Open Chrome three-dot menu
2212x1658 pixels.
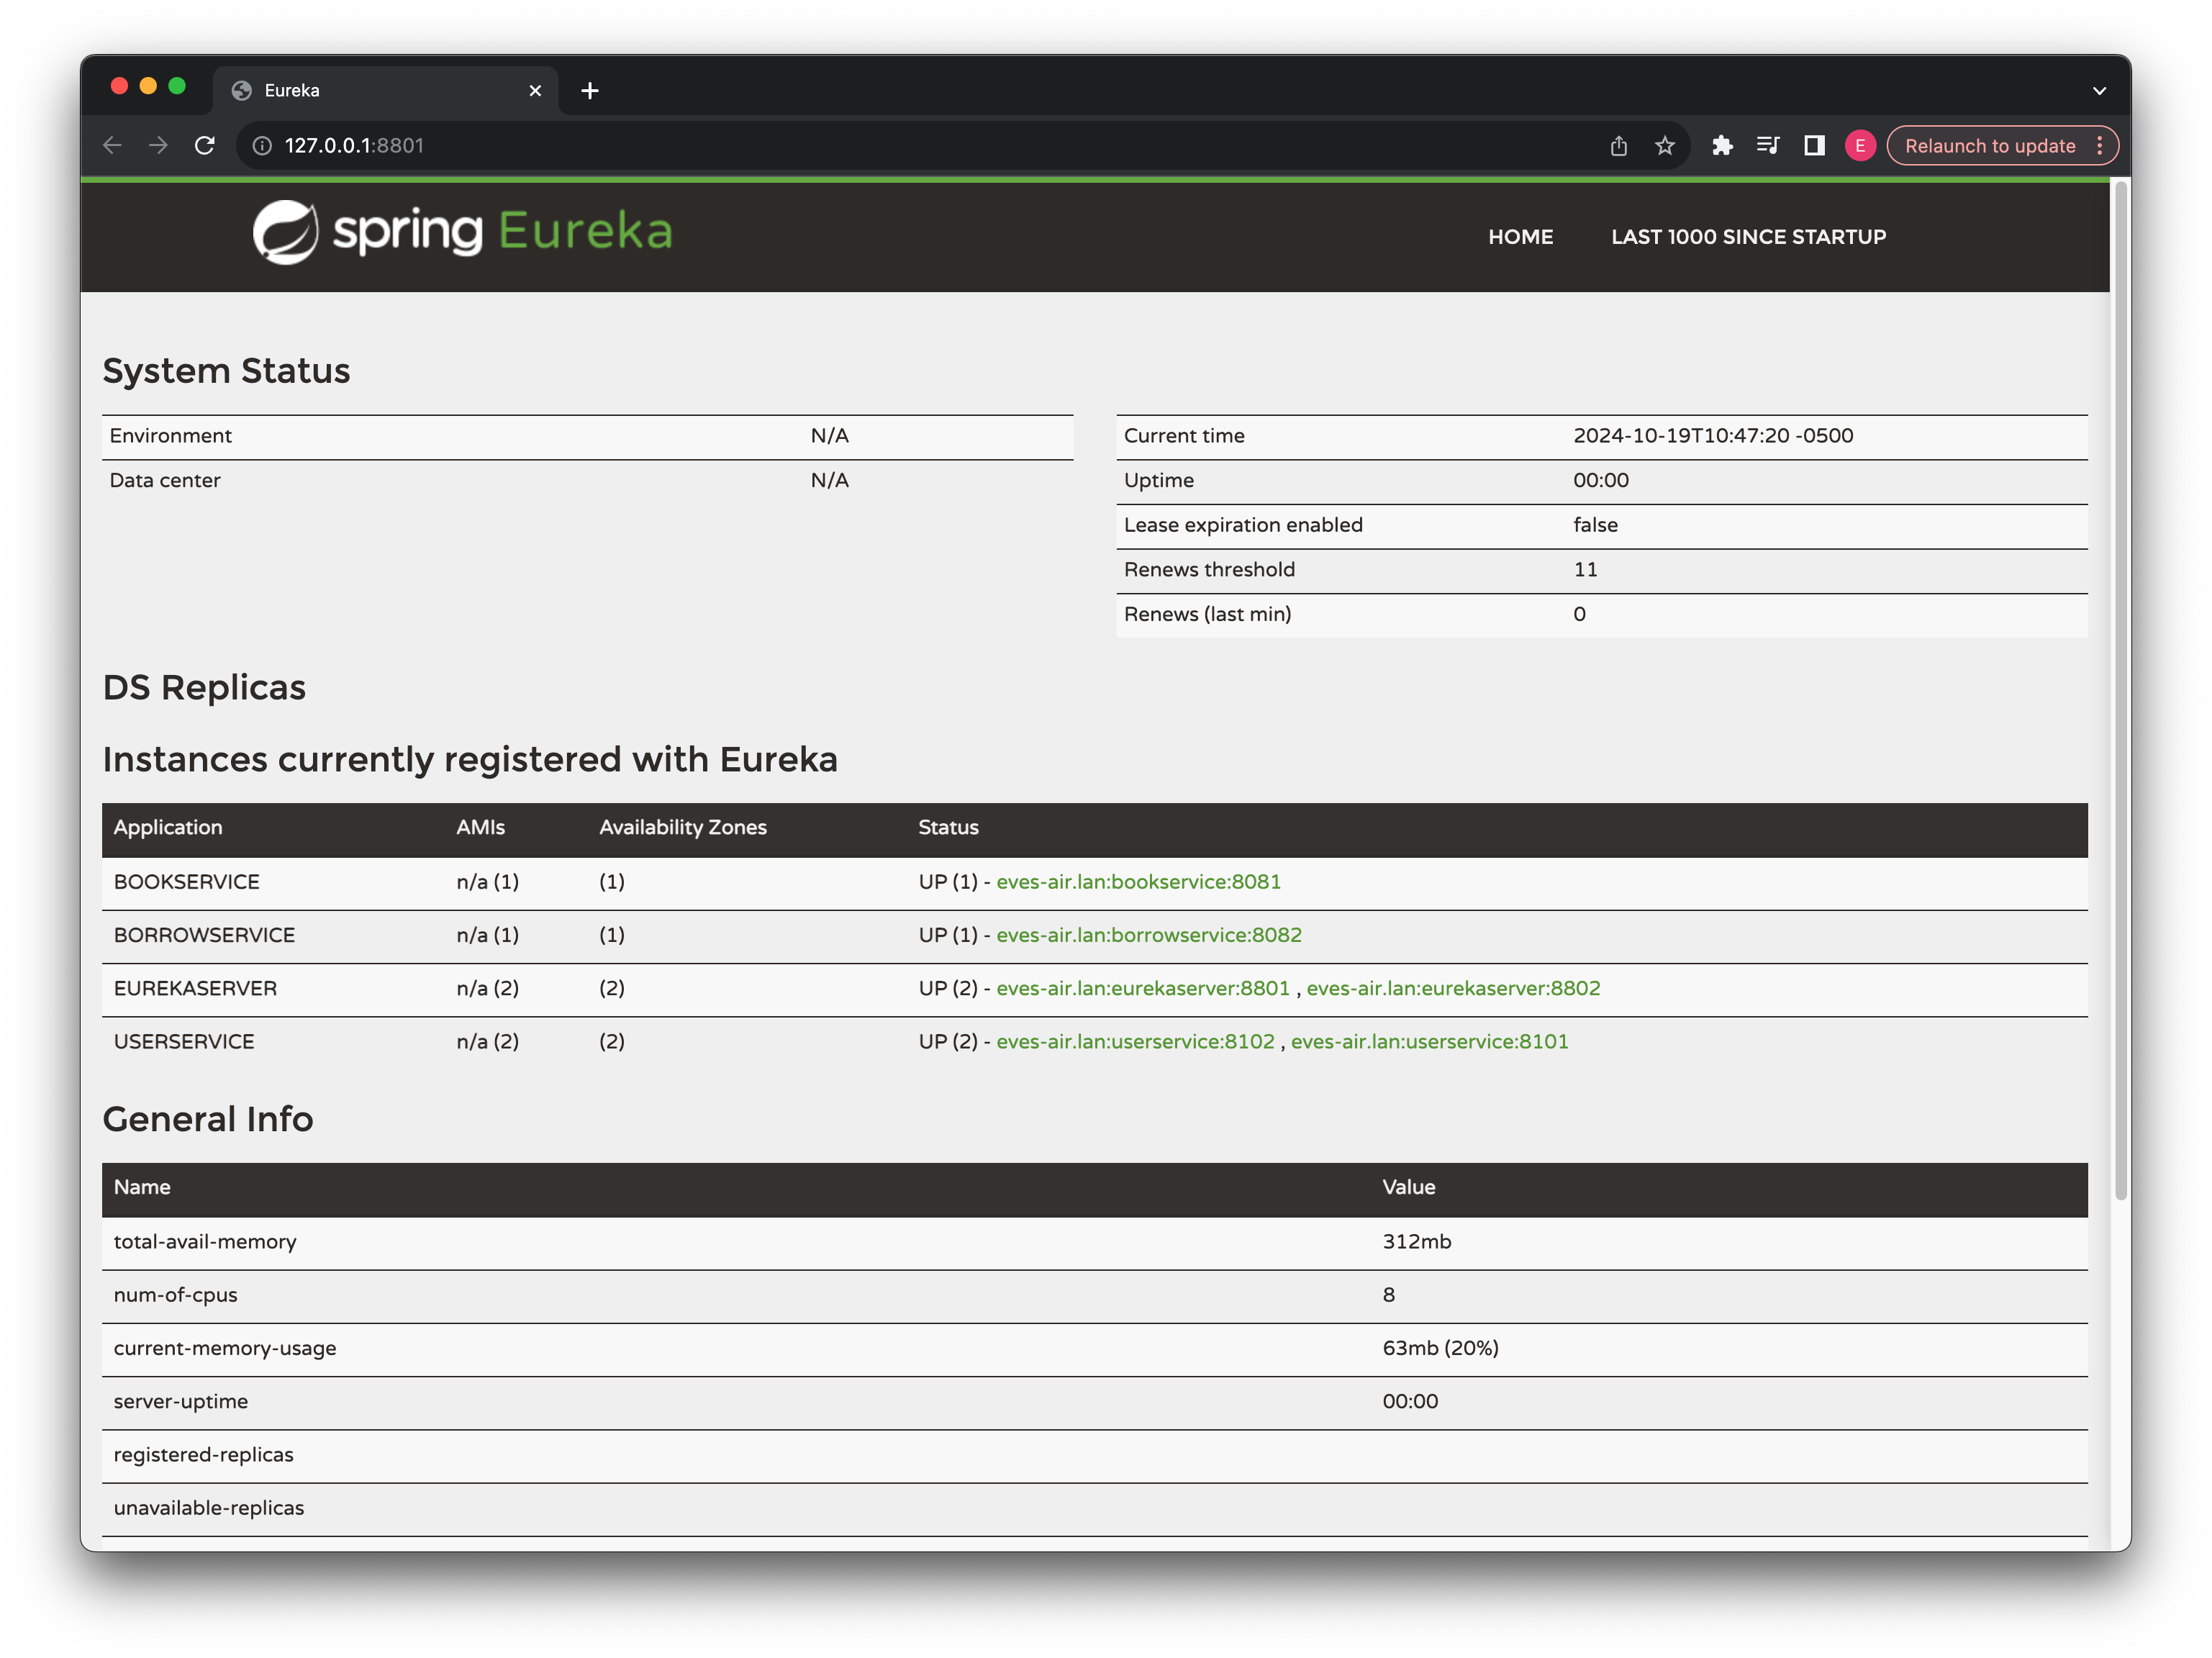(2100, 146)
